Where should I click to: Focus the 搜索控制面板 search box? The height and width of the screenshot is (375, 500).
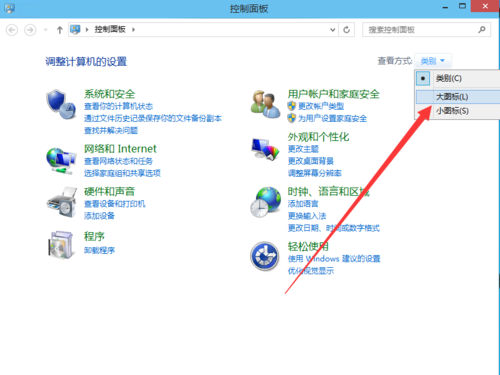coord(426,30)
